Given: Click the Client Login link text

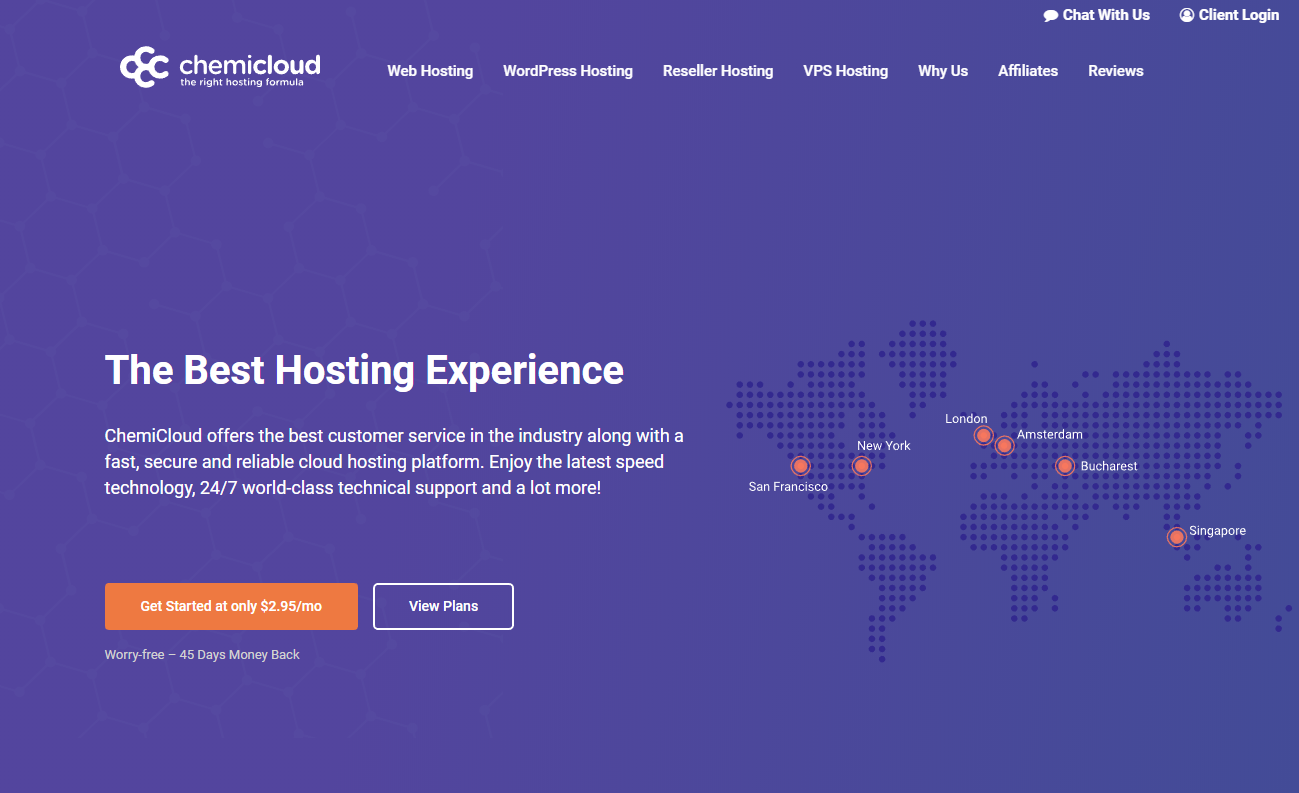Looking at the screenshot, I should coord(1238,15).
